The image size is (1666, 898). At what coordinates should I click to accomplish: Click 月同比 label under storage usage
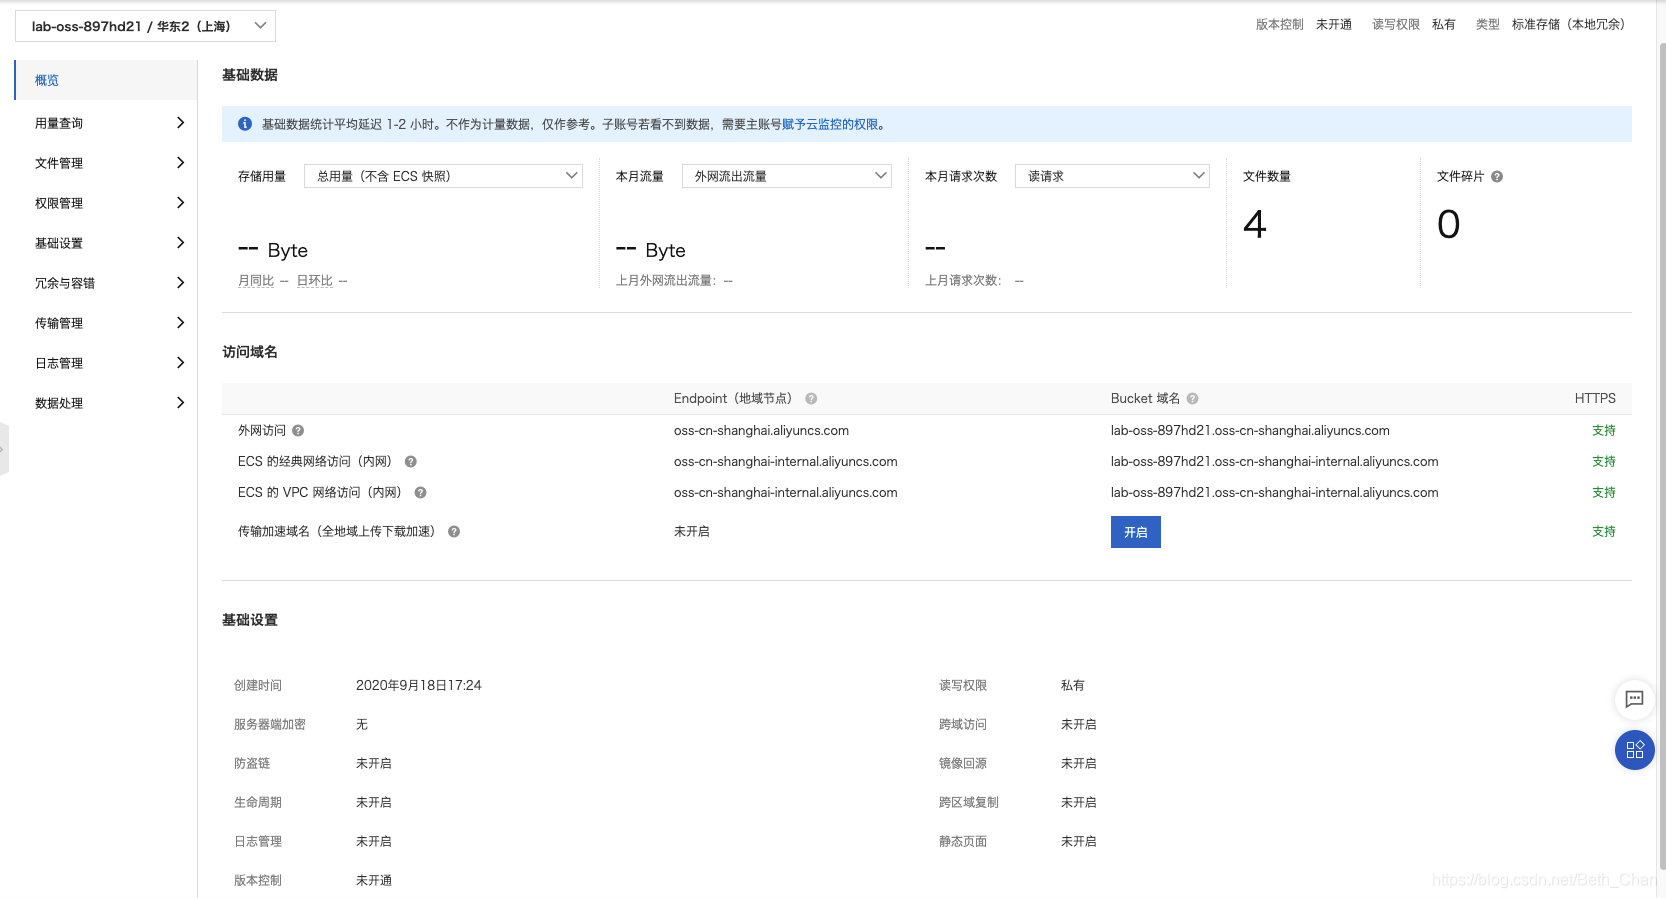tap(256, 281)
